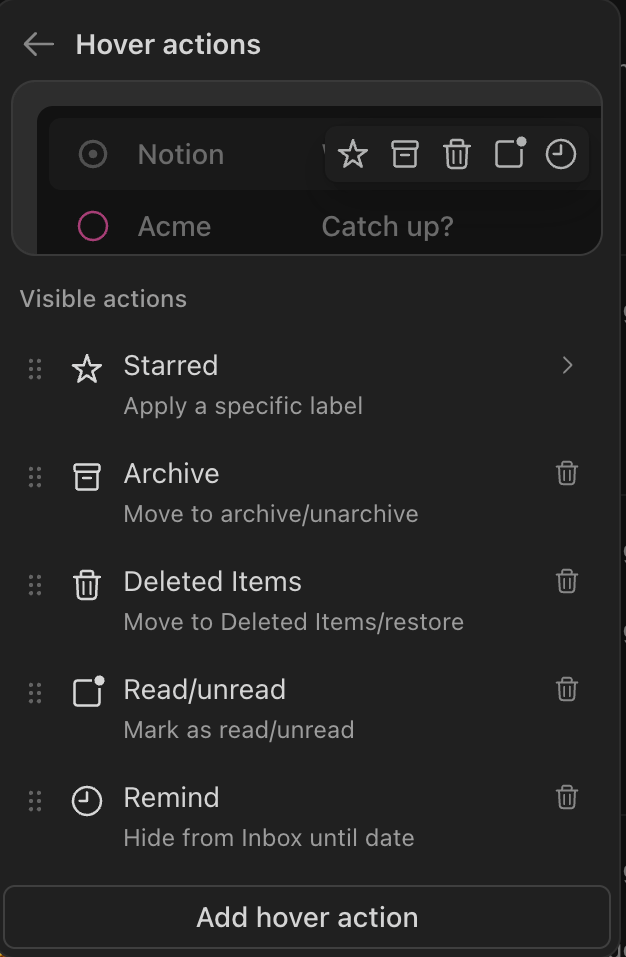Viewport: 626px width, 957px height.
Task: Select the star icon in the hover preview
Action: pyautogui.click(x=352, y=154)
